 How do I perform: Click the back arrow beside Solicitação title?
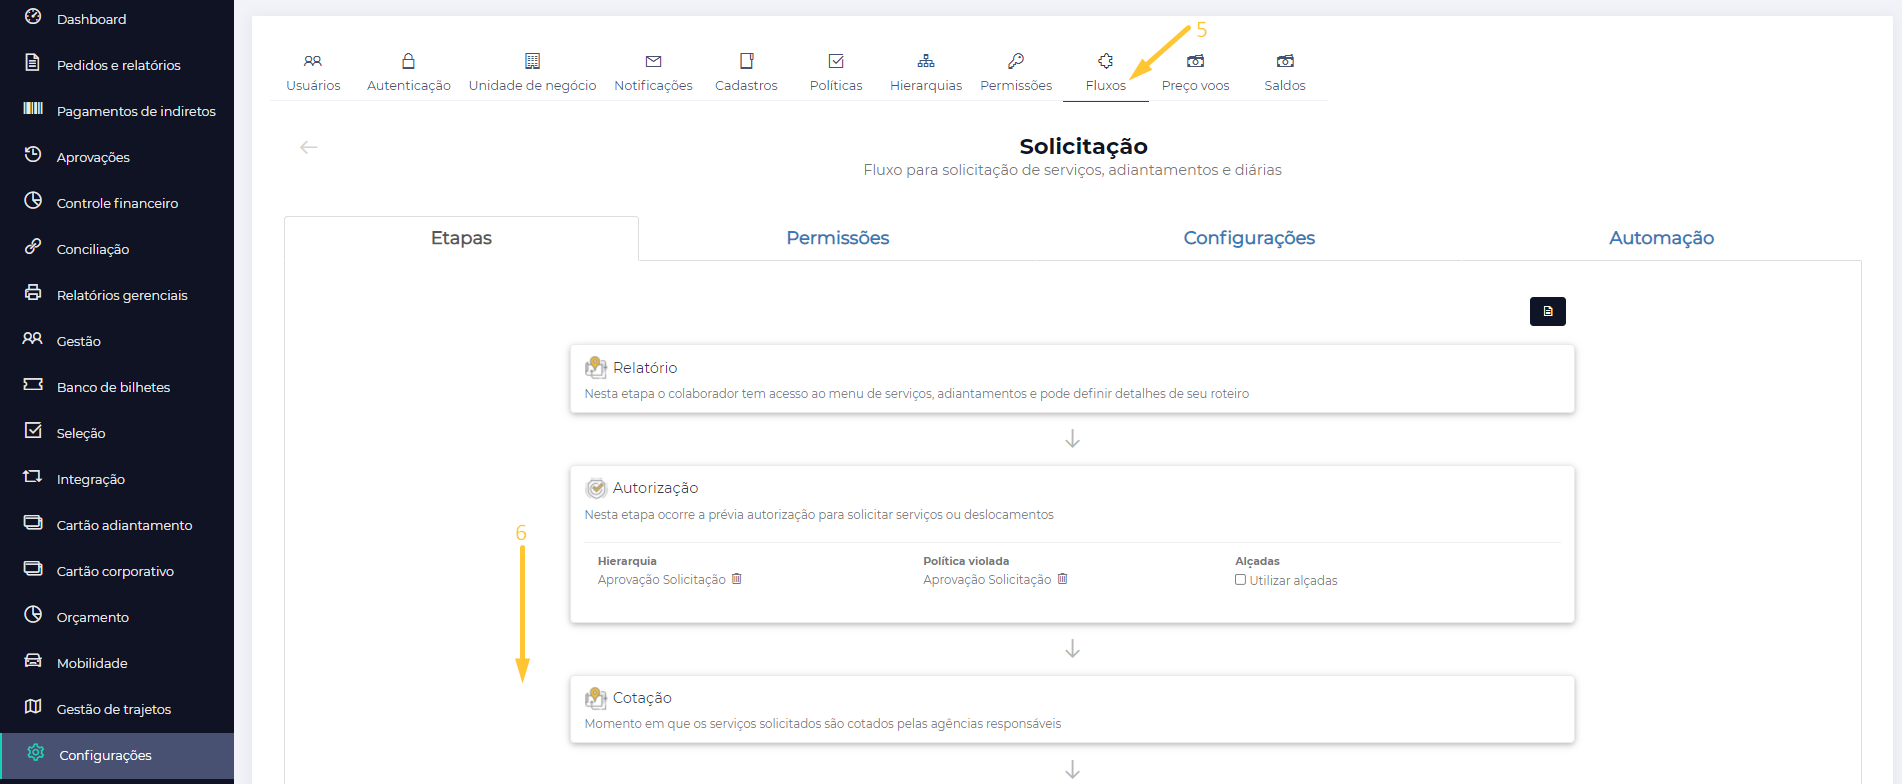tap(308, 147)
